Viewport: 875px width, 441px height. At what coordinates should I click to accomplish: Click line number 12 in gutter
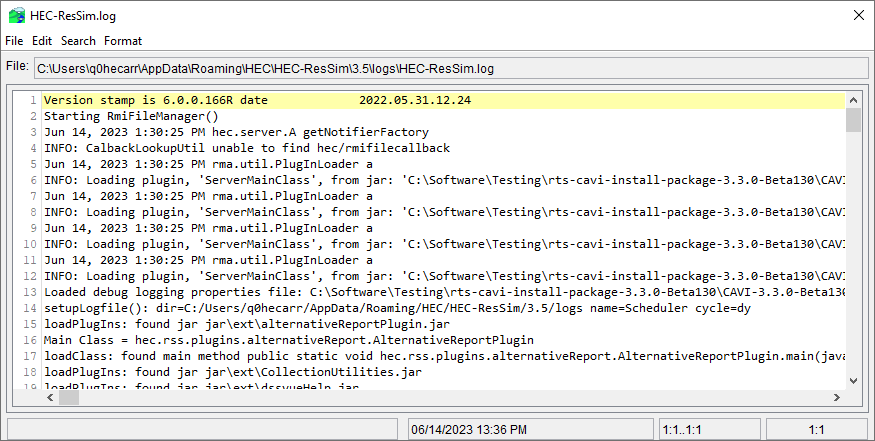click(x=30, y=276)
